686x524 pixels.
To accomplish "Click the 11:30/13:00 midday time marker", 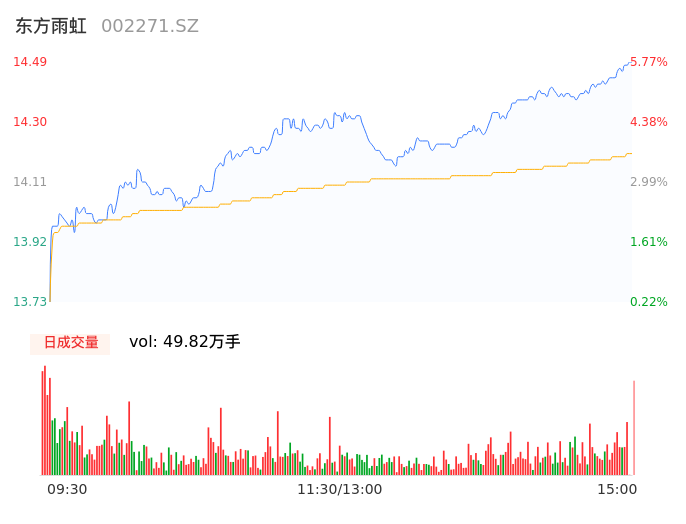I will (x=339, y=489).
